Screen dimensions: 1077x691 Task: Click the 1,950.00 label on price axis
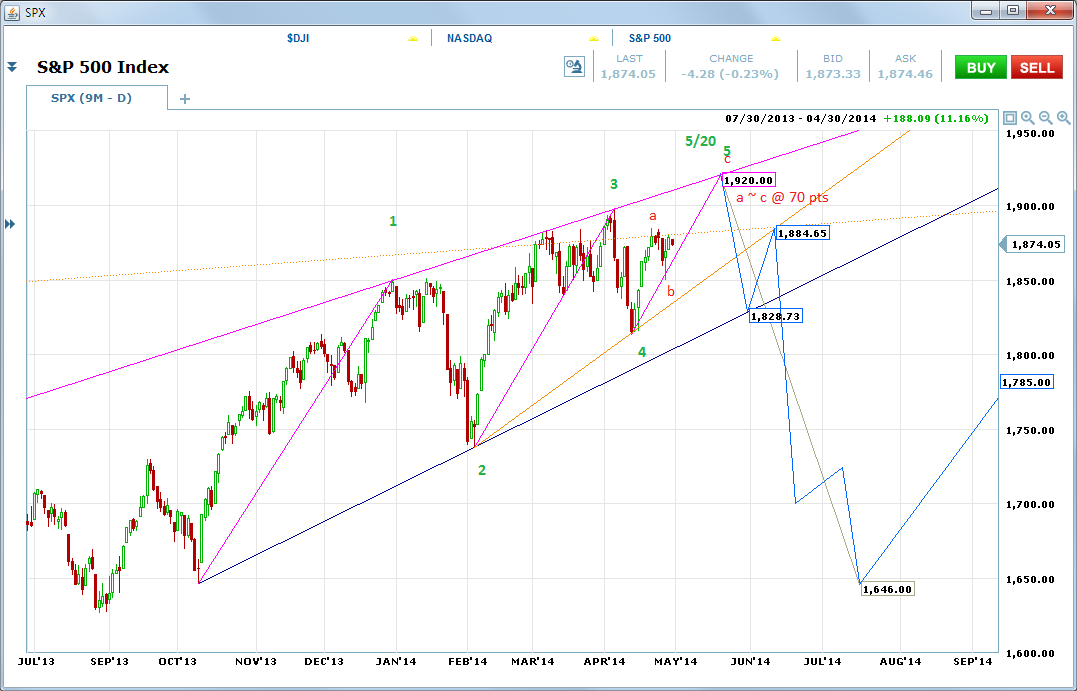[x=1030, y=133]
